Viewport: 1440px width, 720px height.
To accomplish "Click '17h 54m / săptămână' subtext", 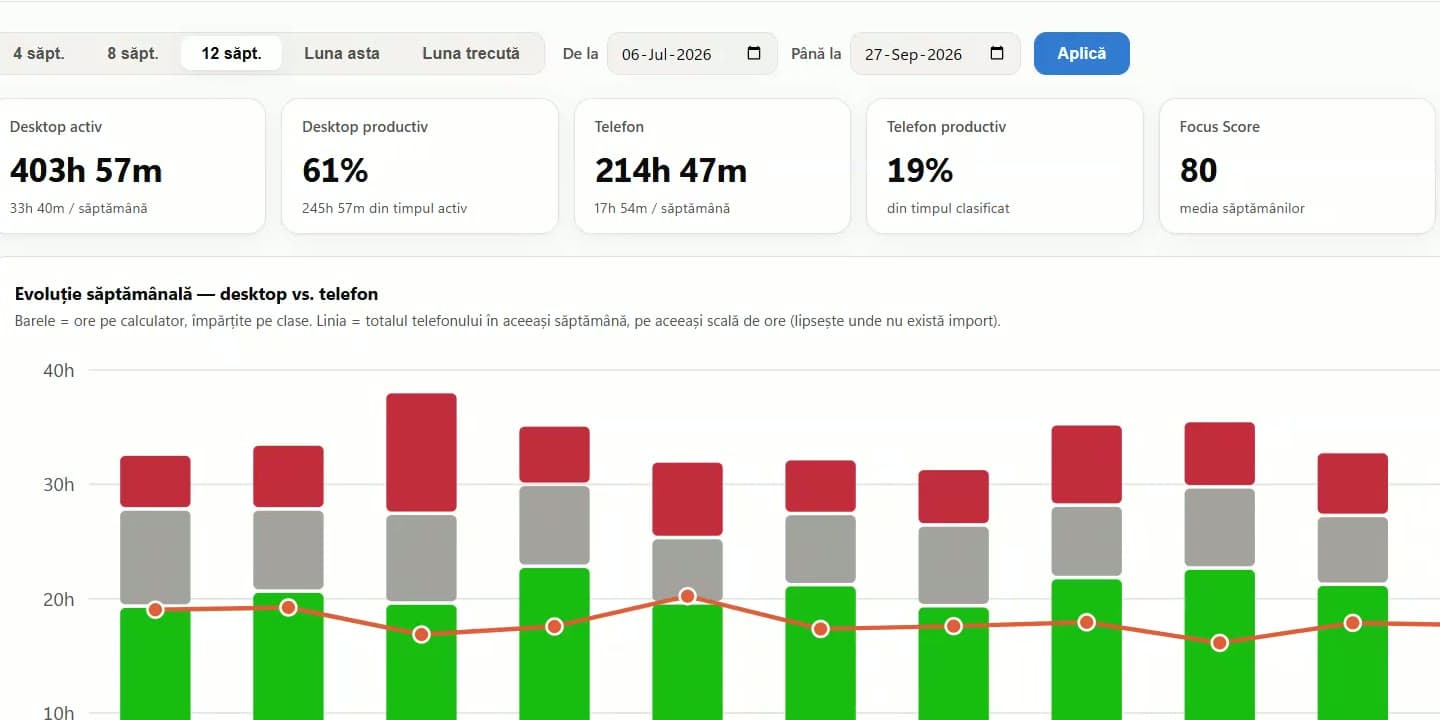I will 662,209.
